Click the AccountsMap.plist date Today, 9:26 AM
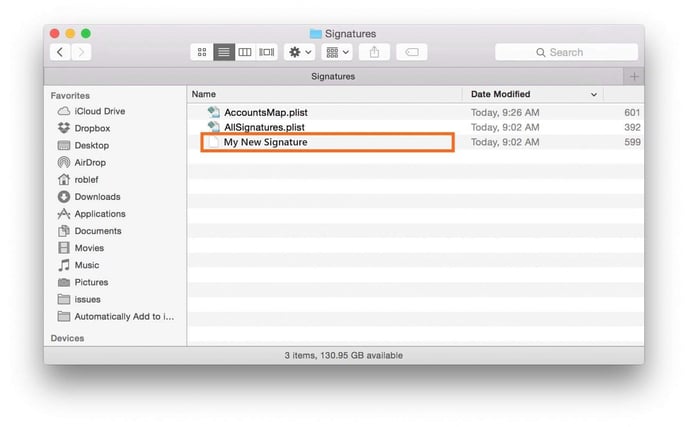688x427 pixels. [x=505, y=113]
